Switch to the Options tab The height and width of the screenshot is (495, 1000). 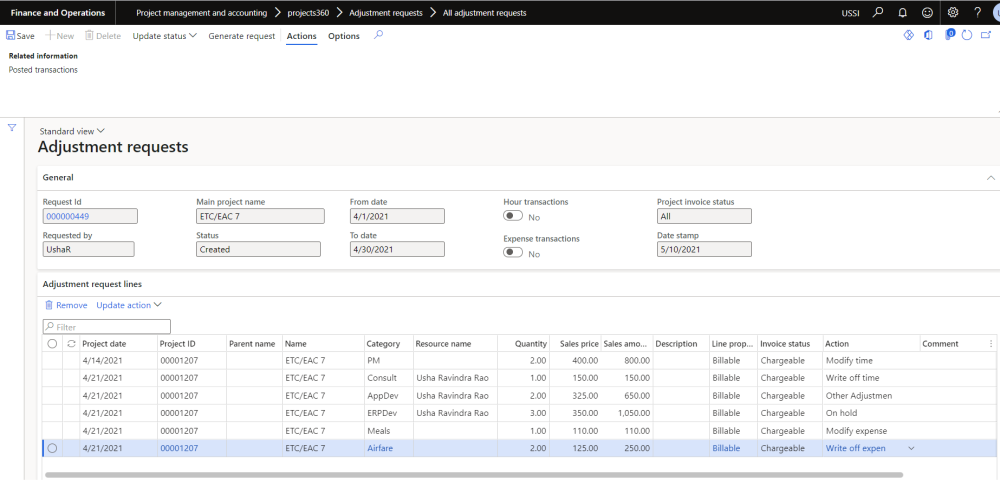344,36
